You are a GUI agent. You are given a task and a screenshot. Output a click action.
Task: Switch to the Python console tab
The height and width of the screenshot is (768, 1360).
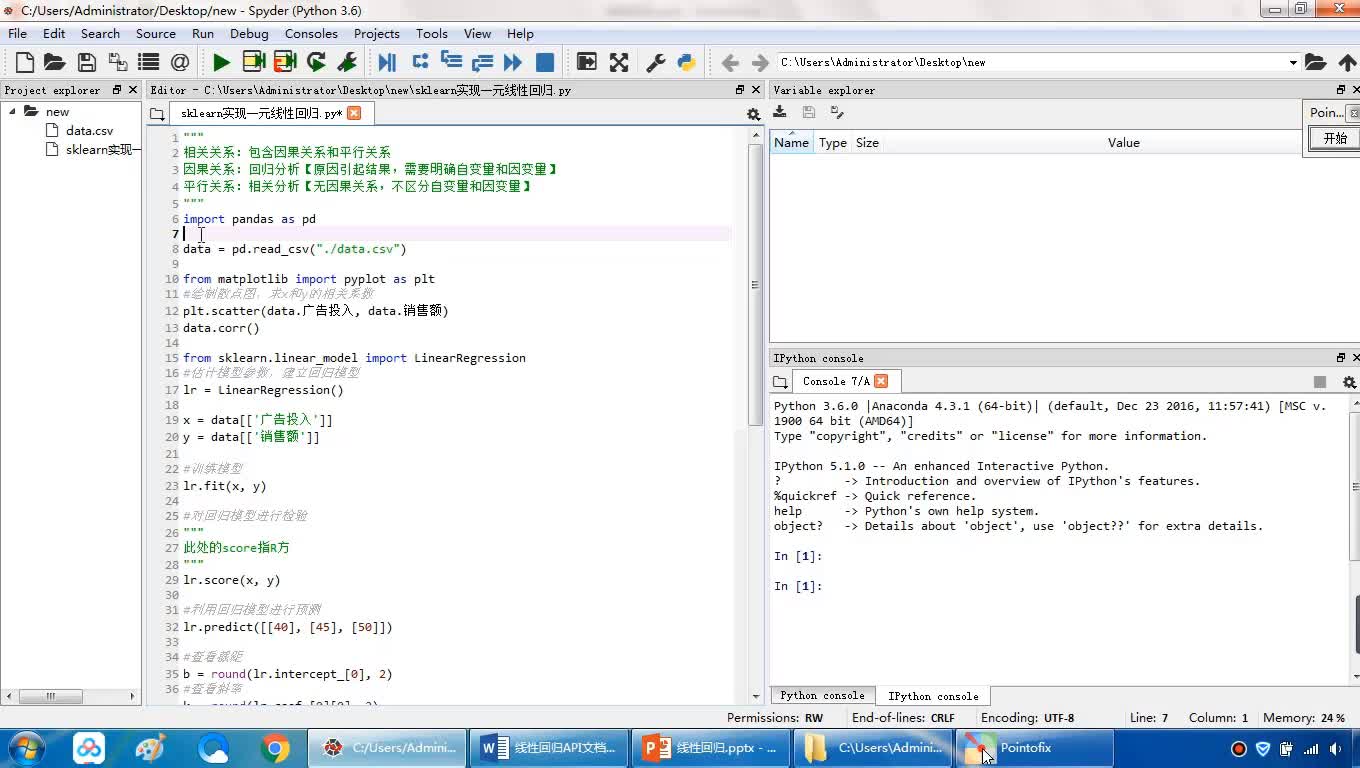[x=822, y=696]
